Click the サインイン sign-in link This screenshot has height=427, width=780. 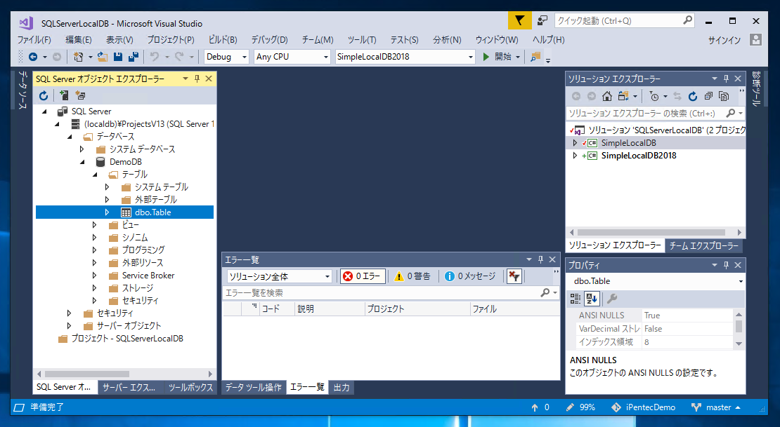click(724, 40)
